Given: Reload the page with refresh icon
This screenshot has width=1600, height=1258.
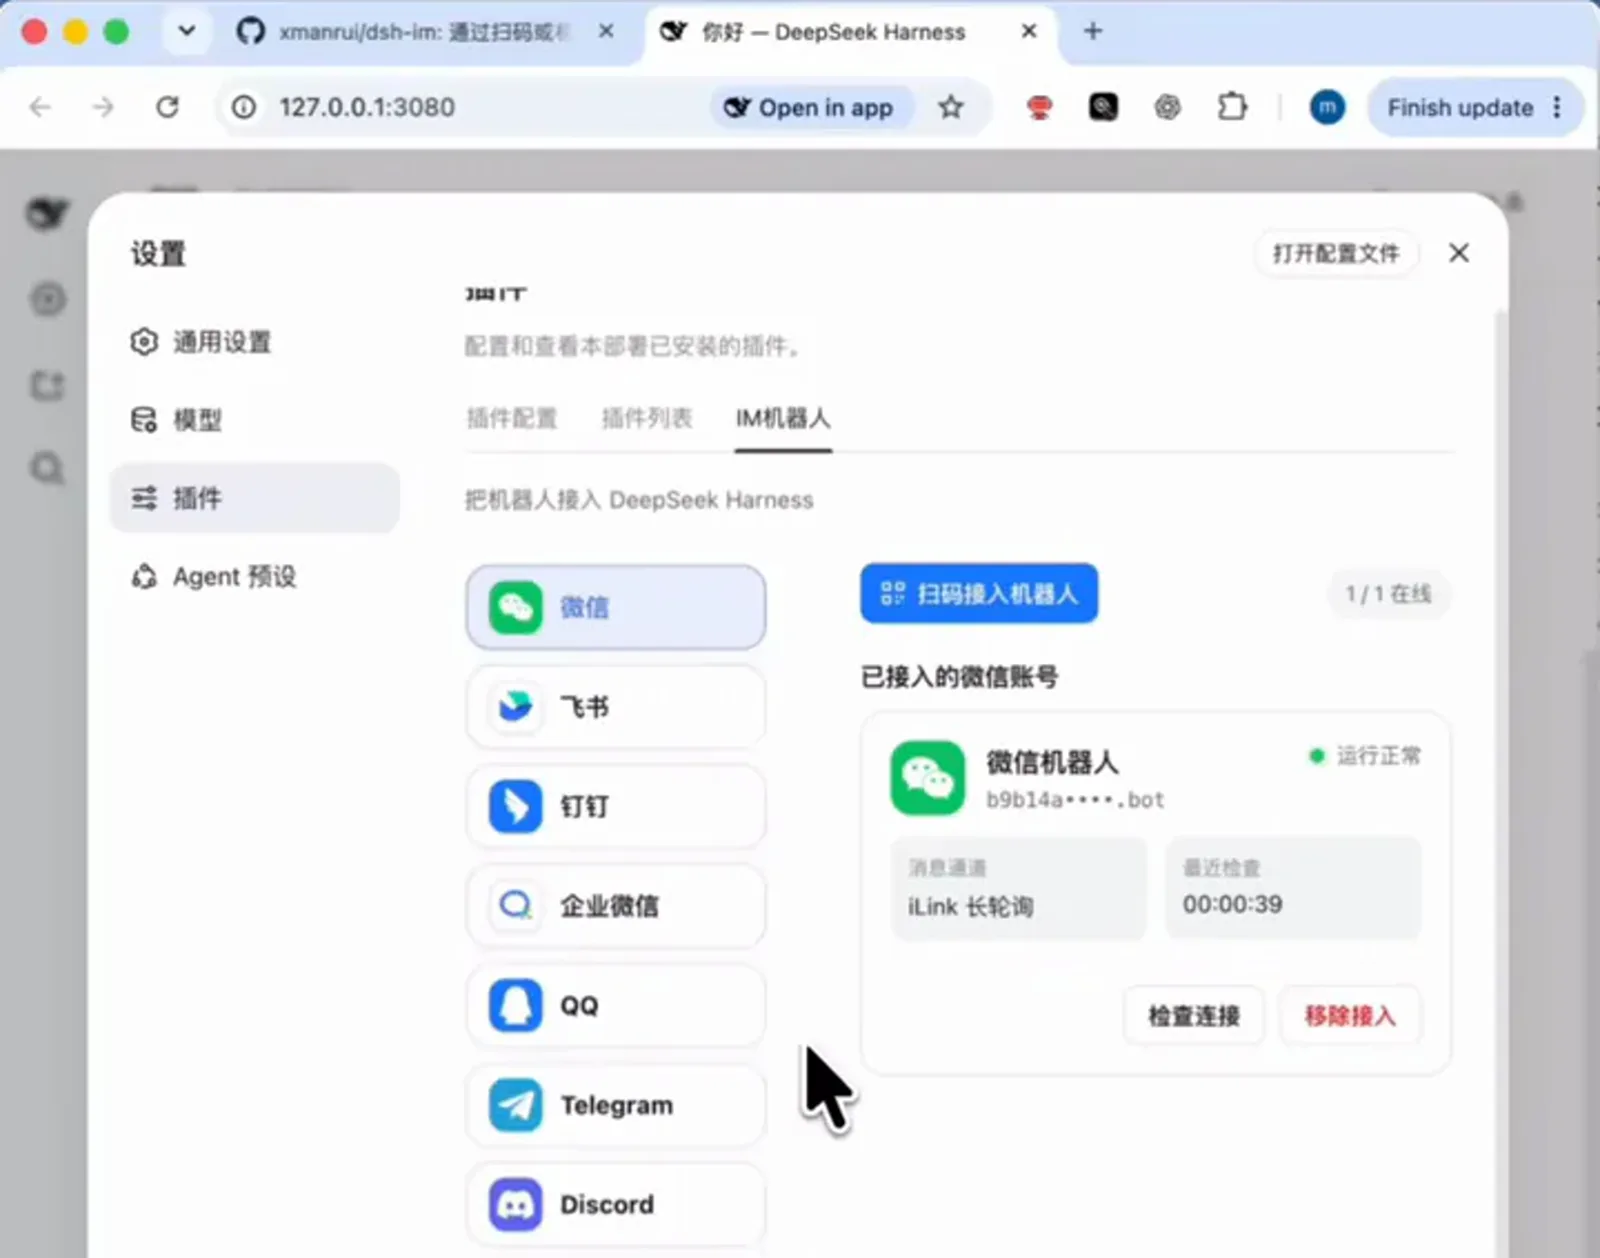Looking at the screenshot, I should point(167,107).
